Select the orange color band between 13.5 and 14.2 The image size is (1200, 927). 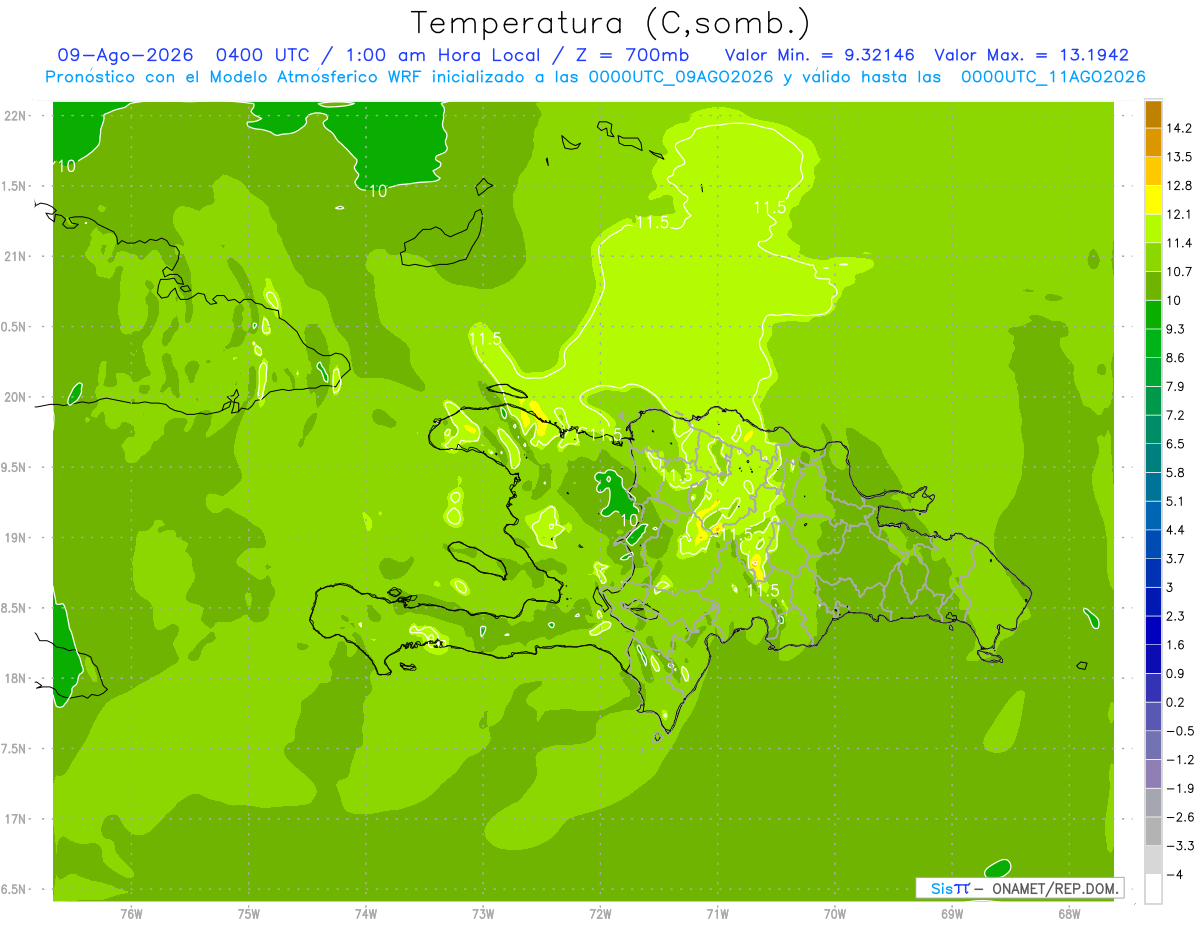pos(1153,142)
